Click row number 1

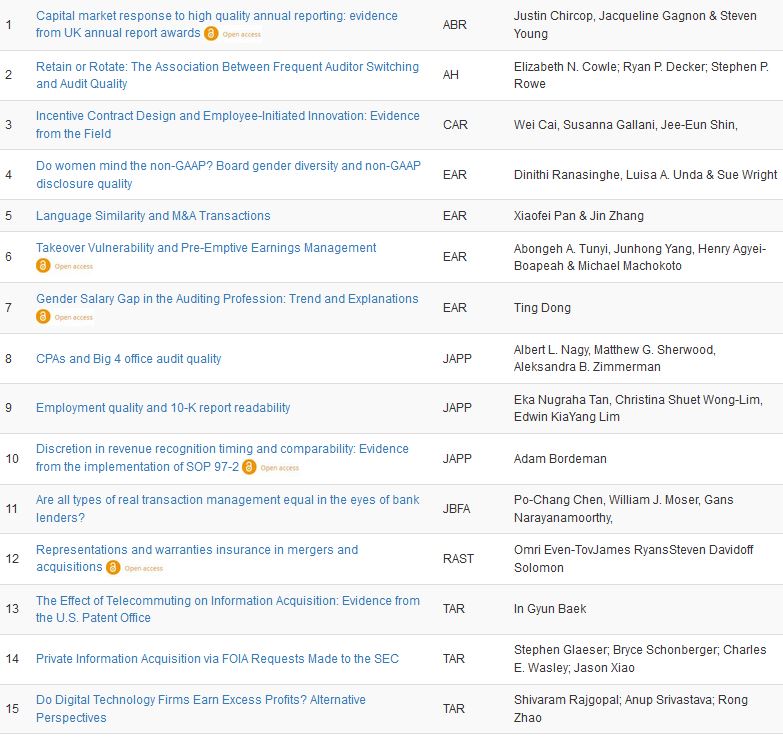[x=8, y=24]
